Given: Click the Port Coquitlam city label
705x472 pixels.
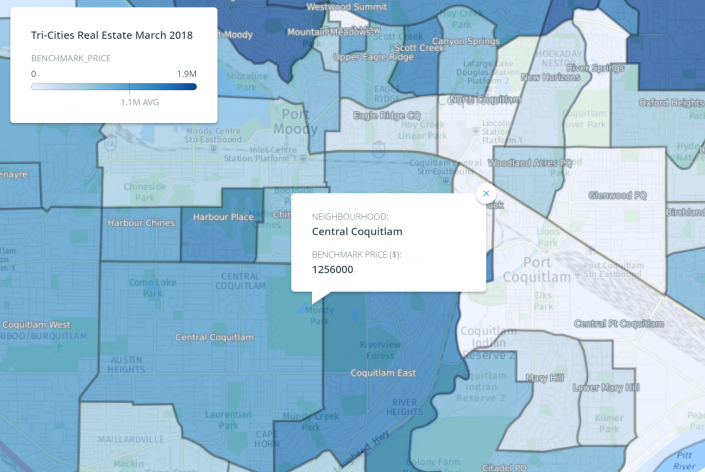Looking at the screenshot, I should (537, 269).
